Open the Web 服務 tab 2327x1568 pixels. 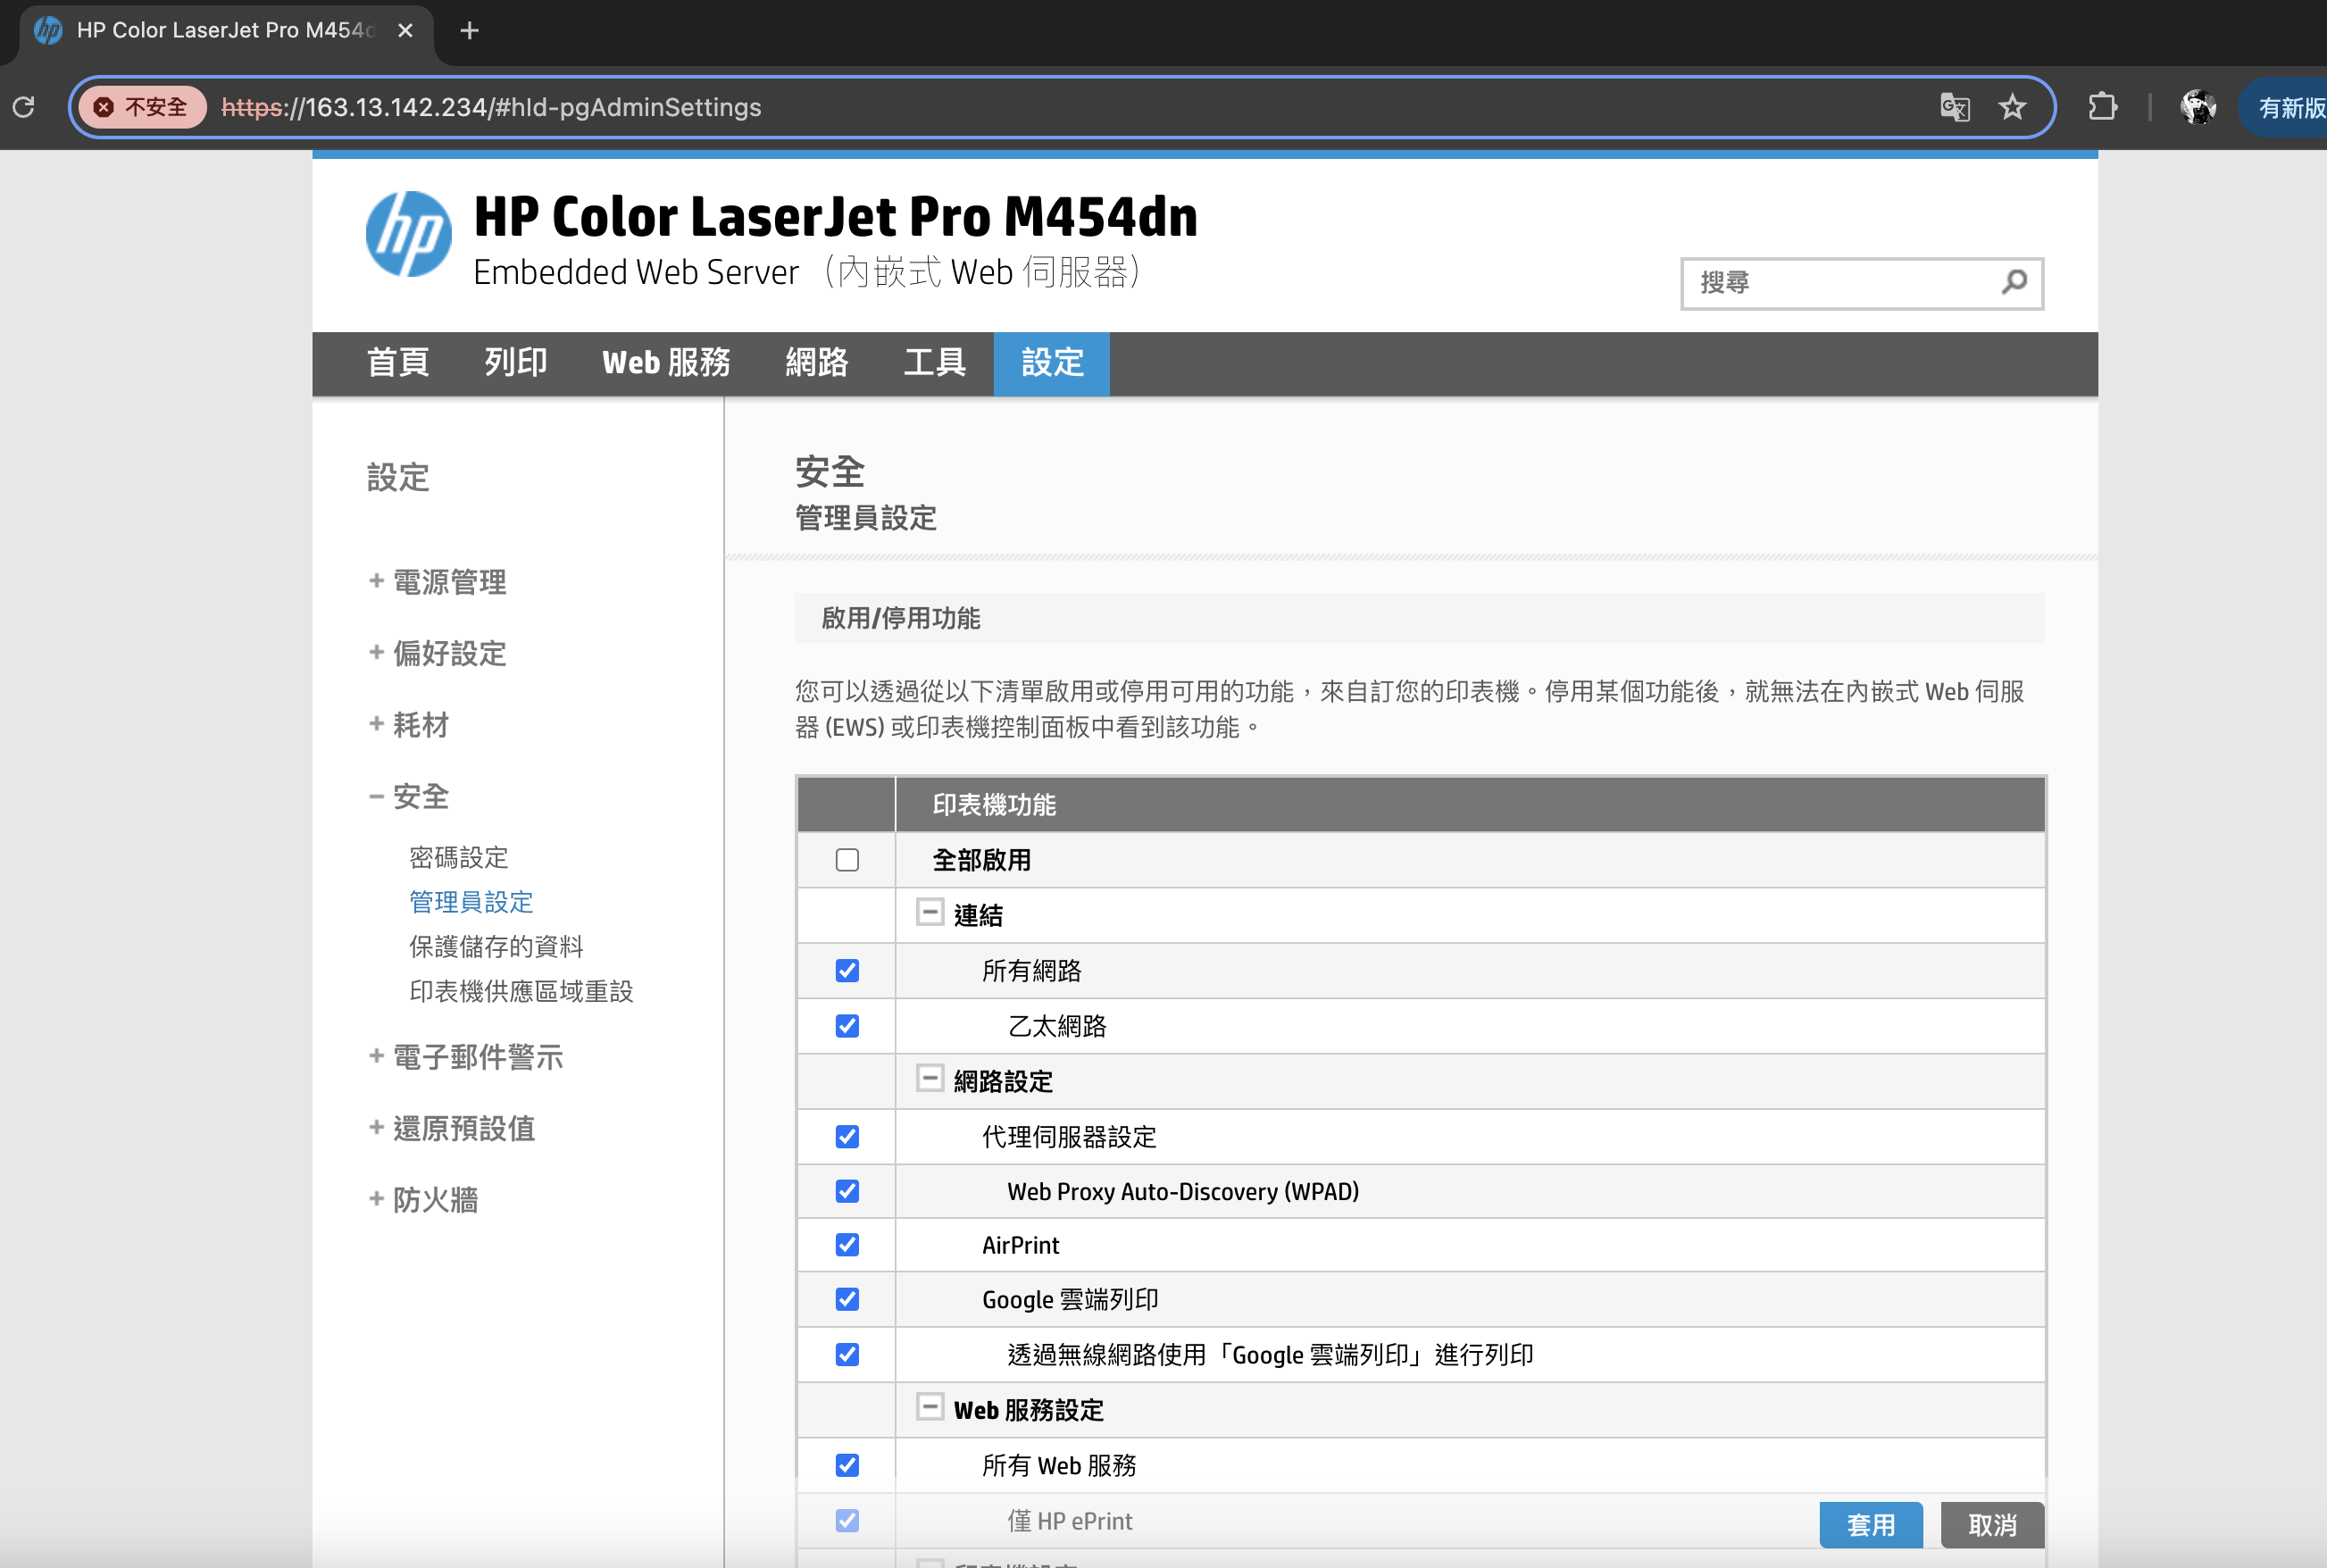666,363
